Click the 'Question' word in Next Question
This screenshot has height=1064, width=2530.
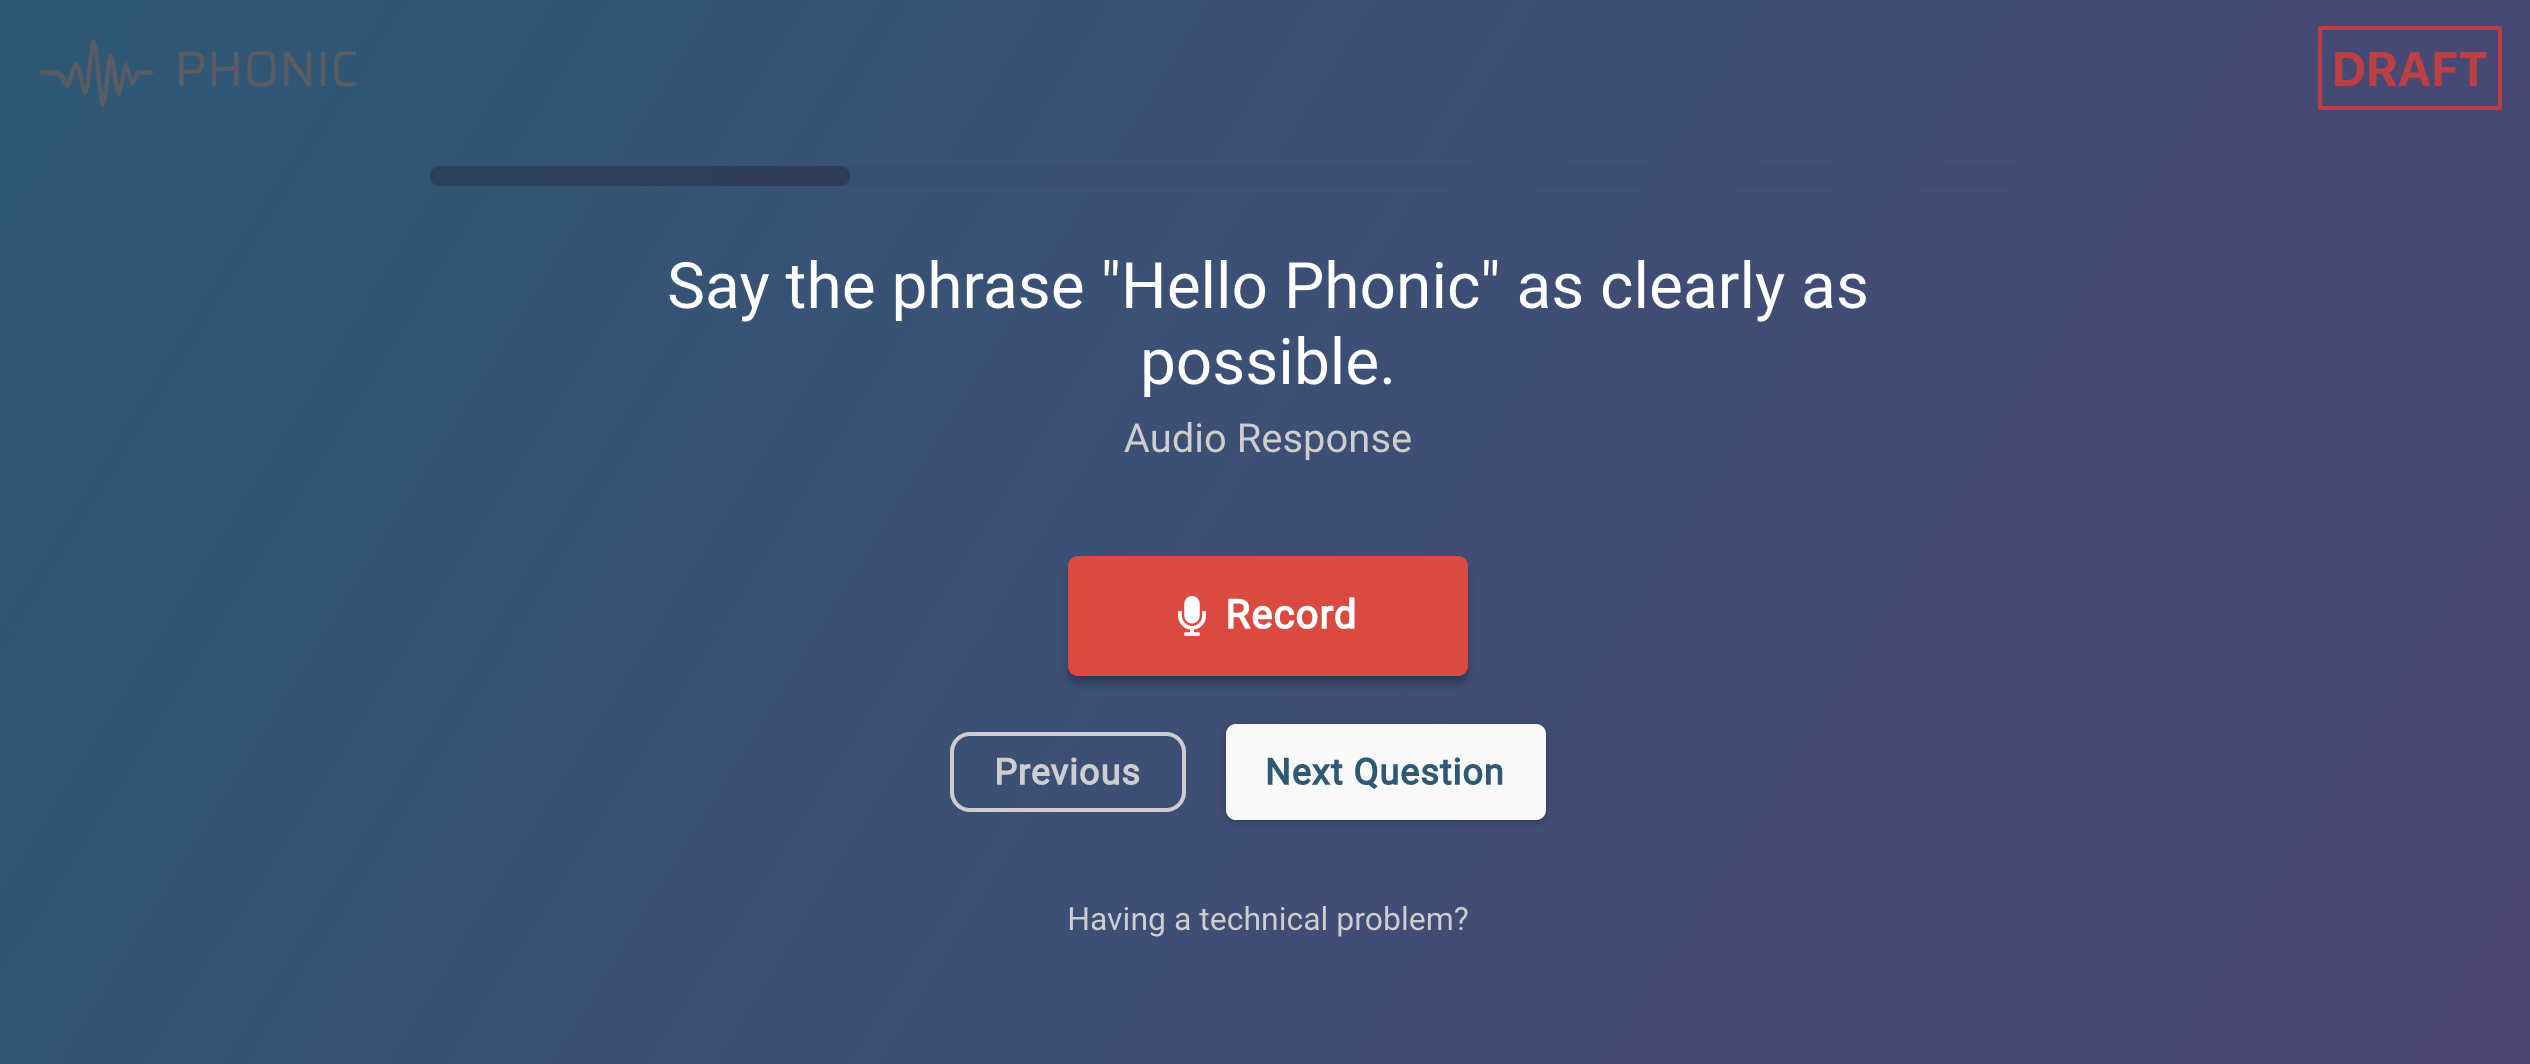pyautogui.click(x=1428, y=772)
